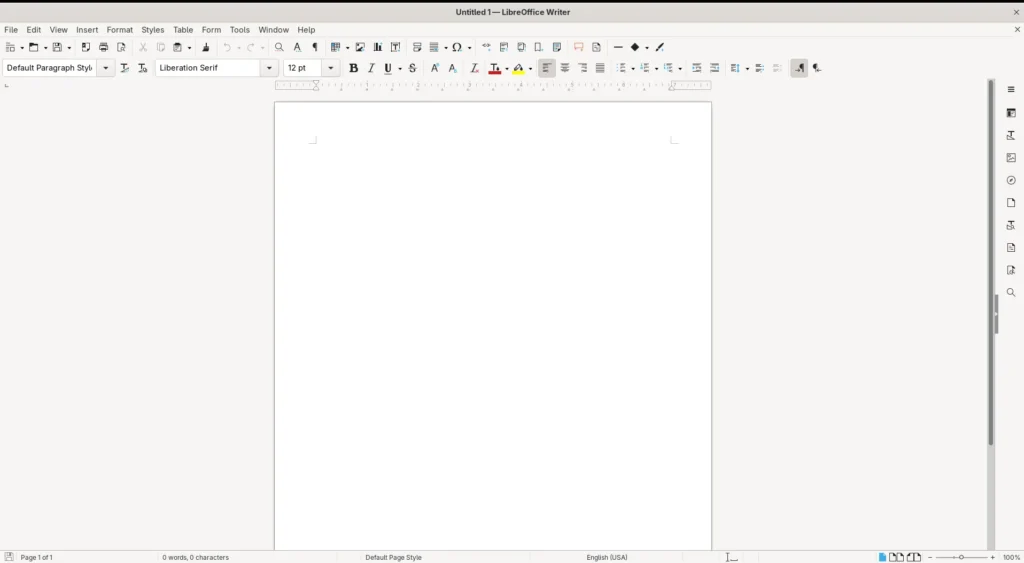
Task: Click the 100% zoom level indicator
Action: tap(1012, 557)
